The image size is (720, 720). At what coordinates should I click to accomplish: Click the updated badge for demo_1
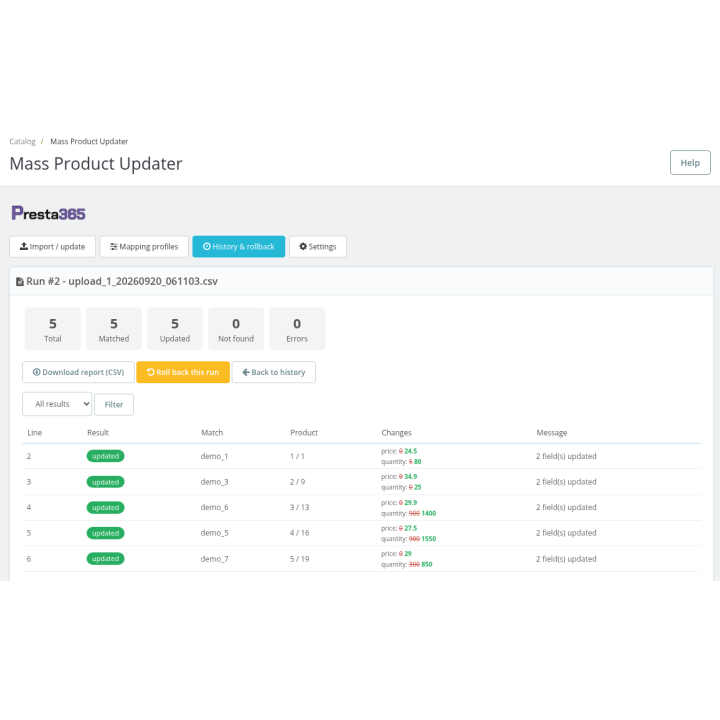pos(106,456)
